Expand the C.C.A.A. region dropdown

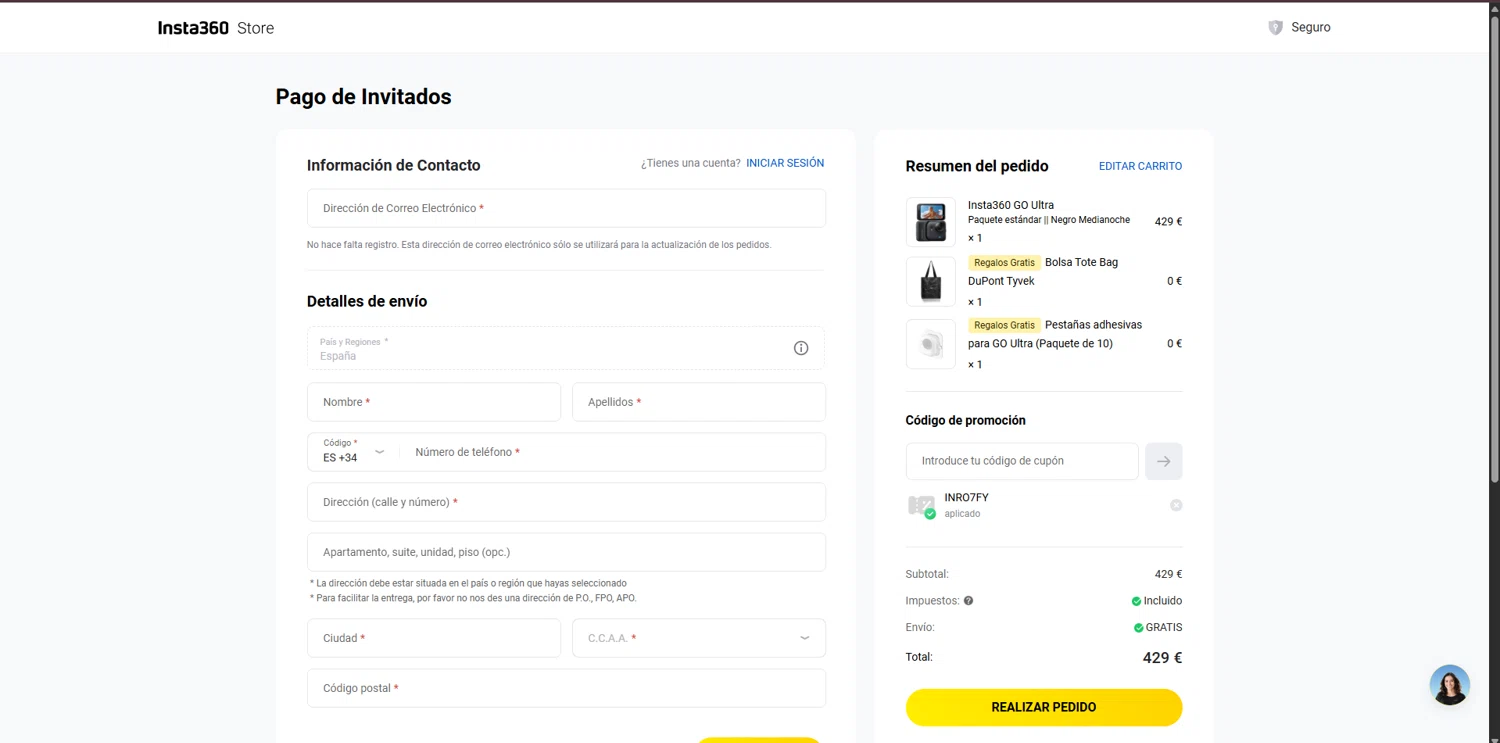click(x=699, y=638)
